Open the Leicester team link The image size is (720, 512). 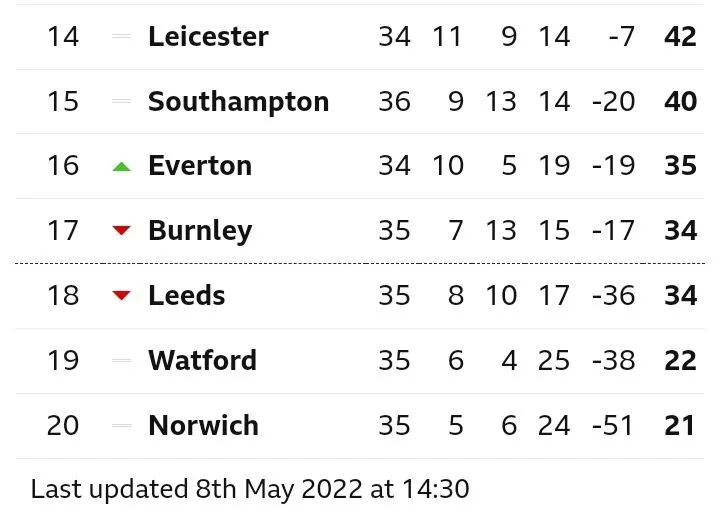tap(208, 37)
